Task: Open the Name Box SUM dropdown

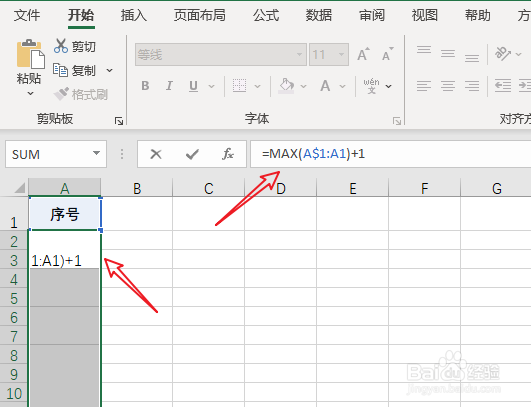Action: (x=97, y=153)
